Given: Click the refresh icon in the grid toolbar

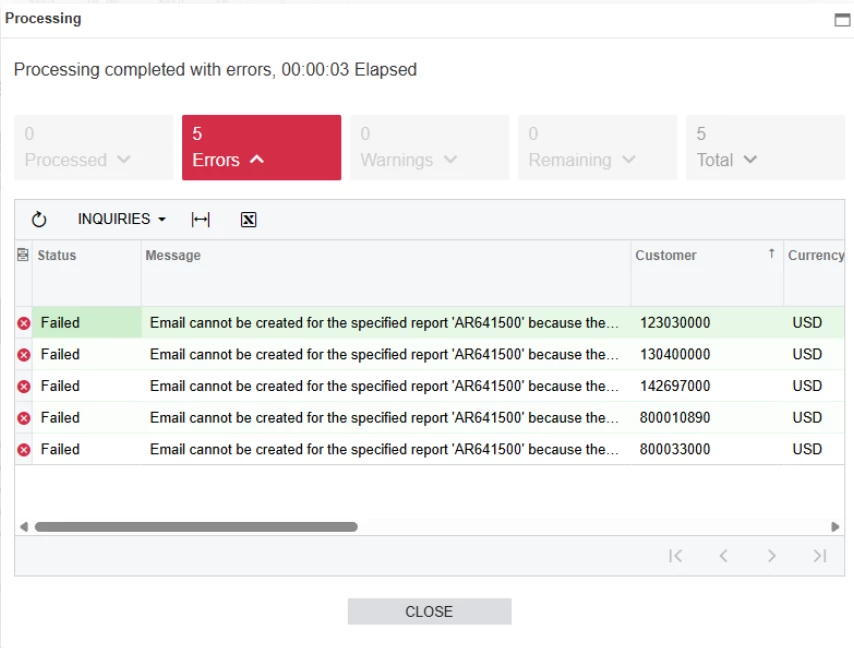Looking at the screenshot, I should [39, 219].
